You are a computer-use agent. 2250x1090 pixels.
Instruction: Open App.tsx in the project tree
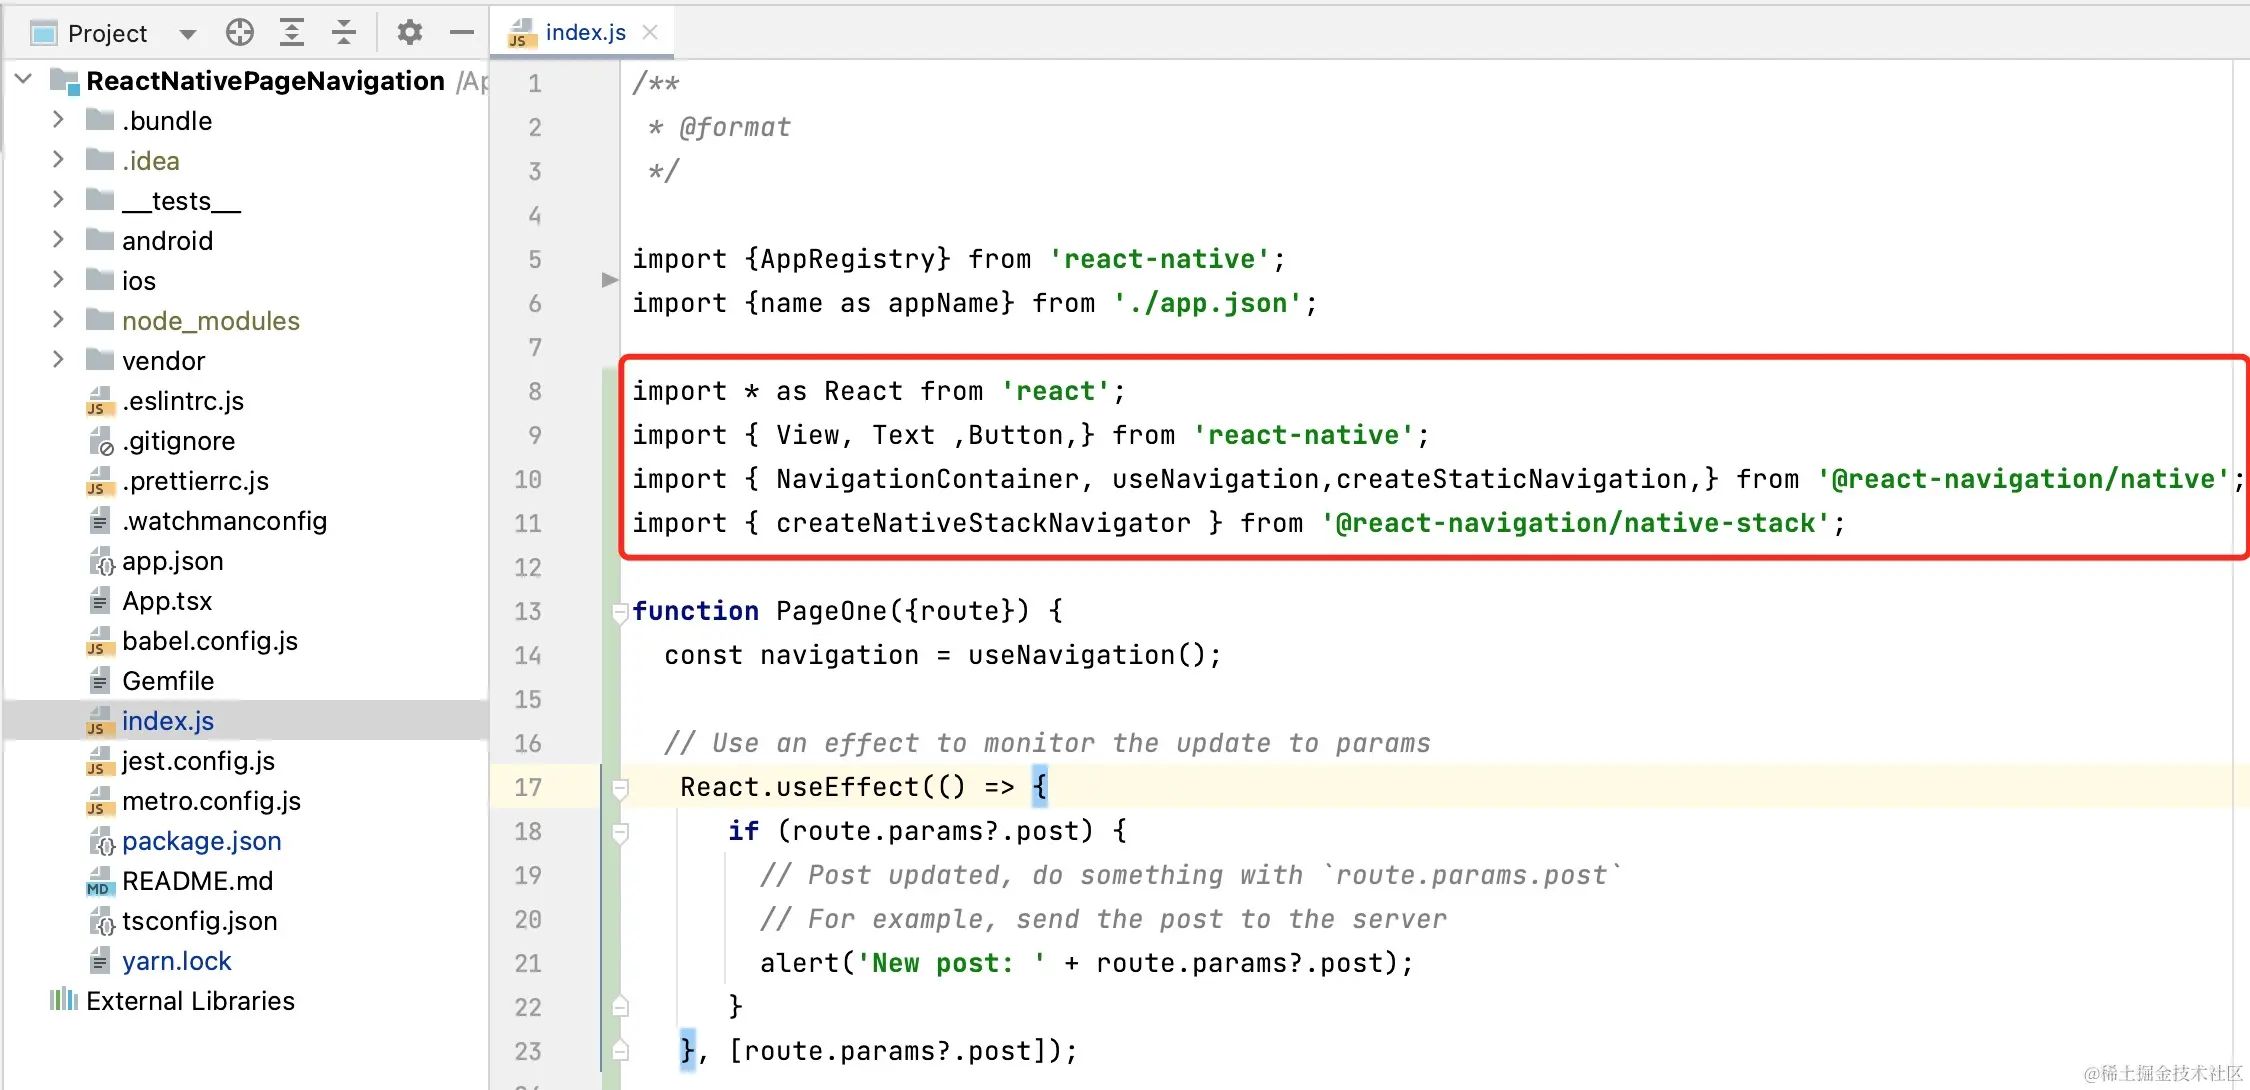coord(167,601)
